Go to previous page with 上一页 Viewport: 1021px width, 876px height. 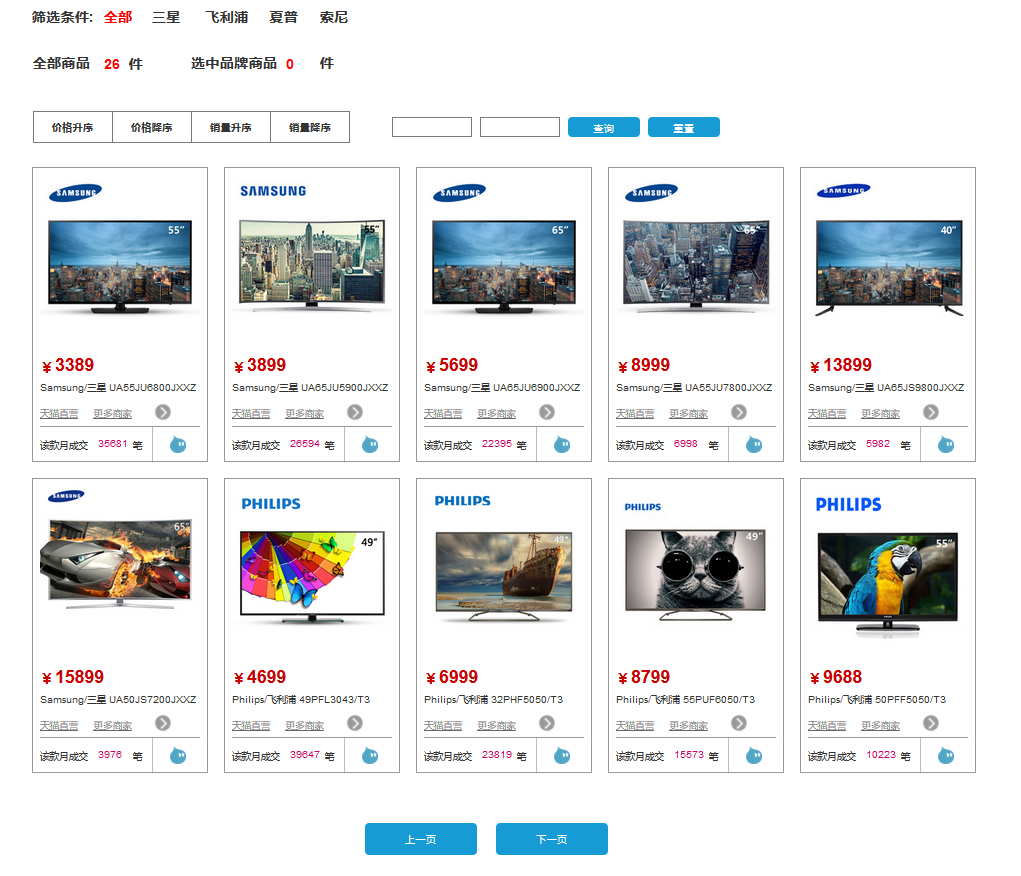pyautogui.click(x=421, y=839)
